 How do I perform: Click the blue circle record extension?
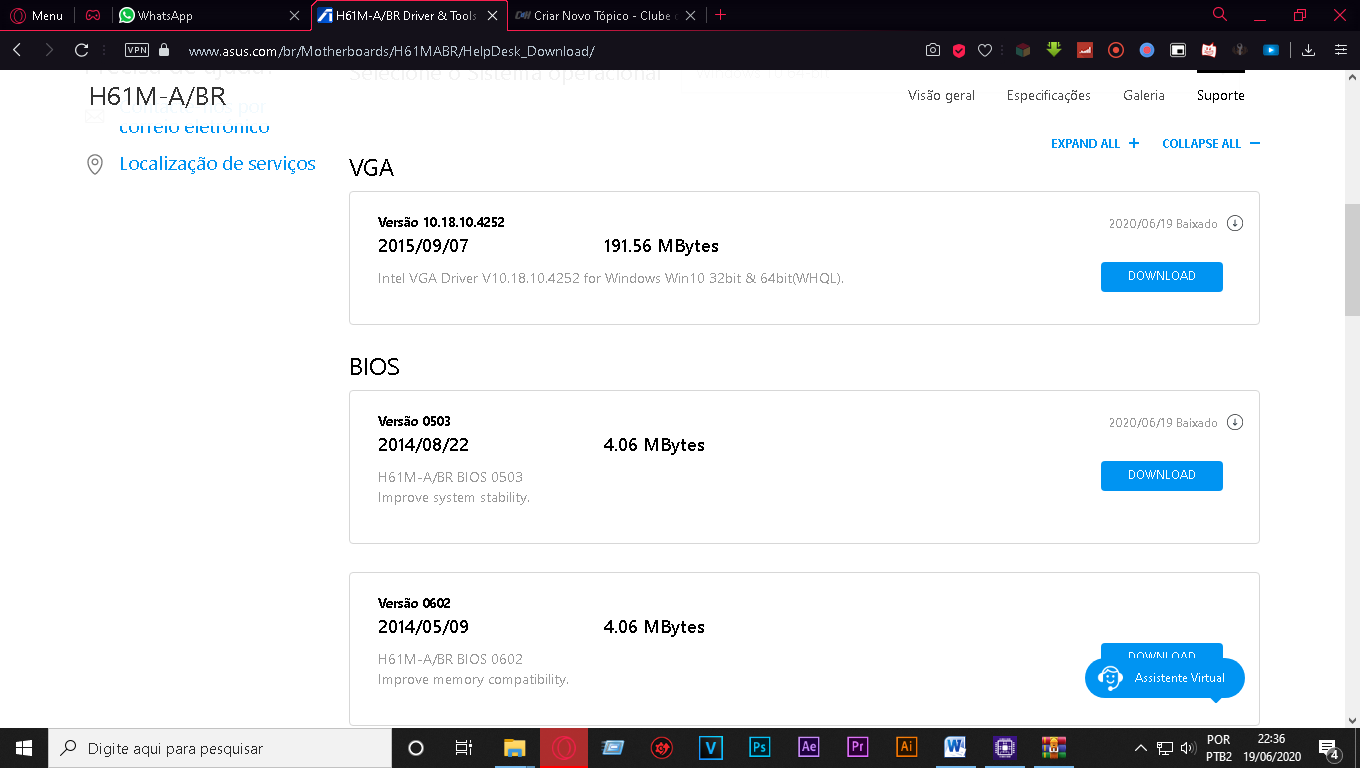[x=1147, y=50]
